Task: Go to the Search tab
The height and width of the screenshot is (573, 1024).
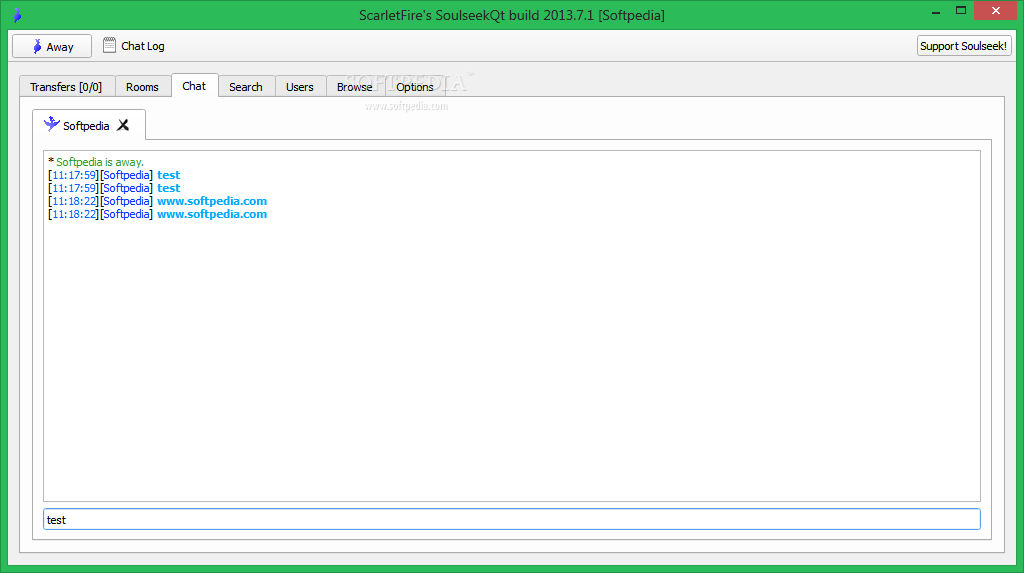Action: click(246, 87)
